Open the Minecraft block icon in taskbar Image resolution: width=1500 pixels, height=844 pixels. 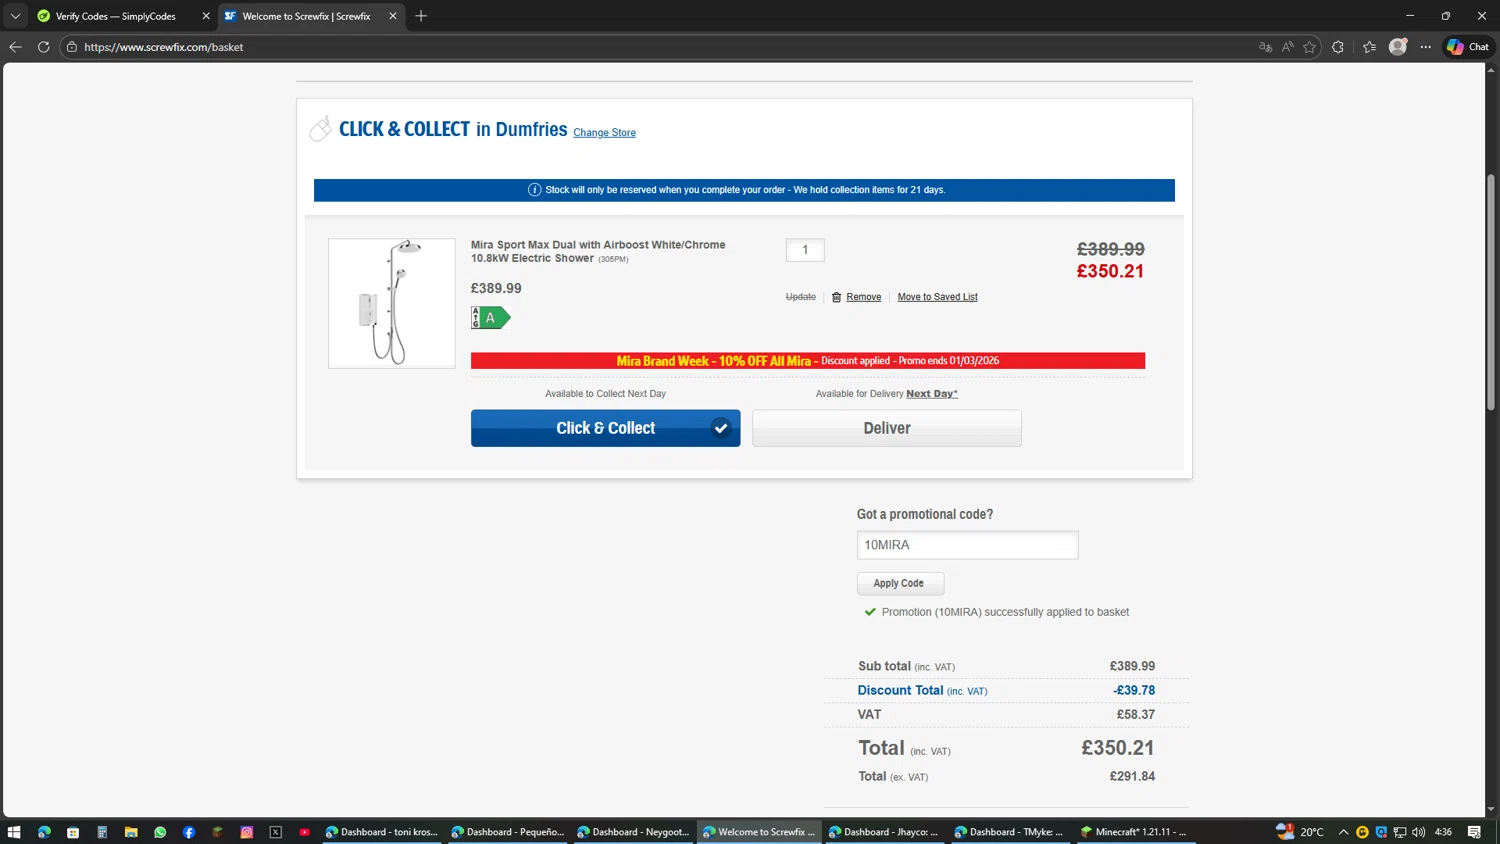coord(218,832)
